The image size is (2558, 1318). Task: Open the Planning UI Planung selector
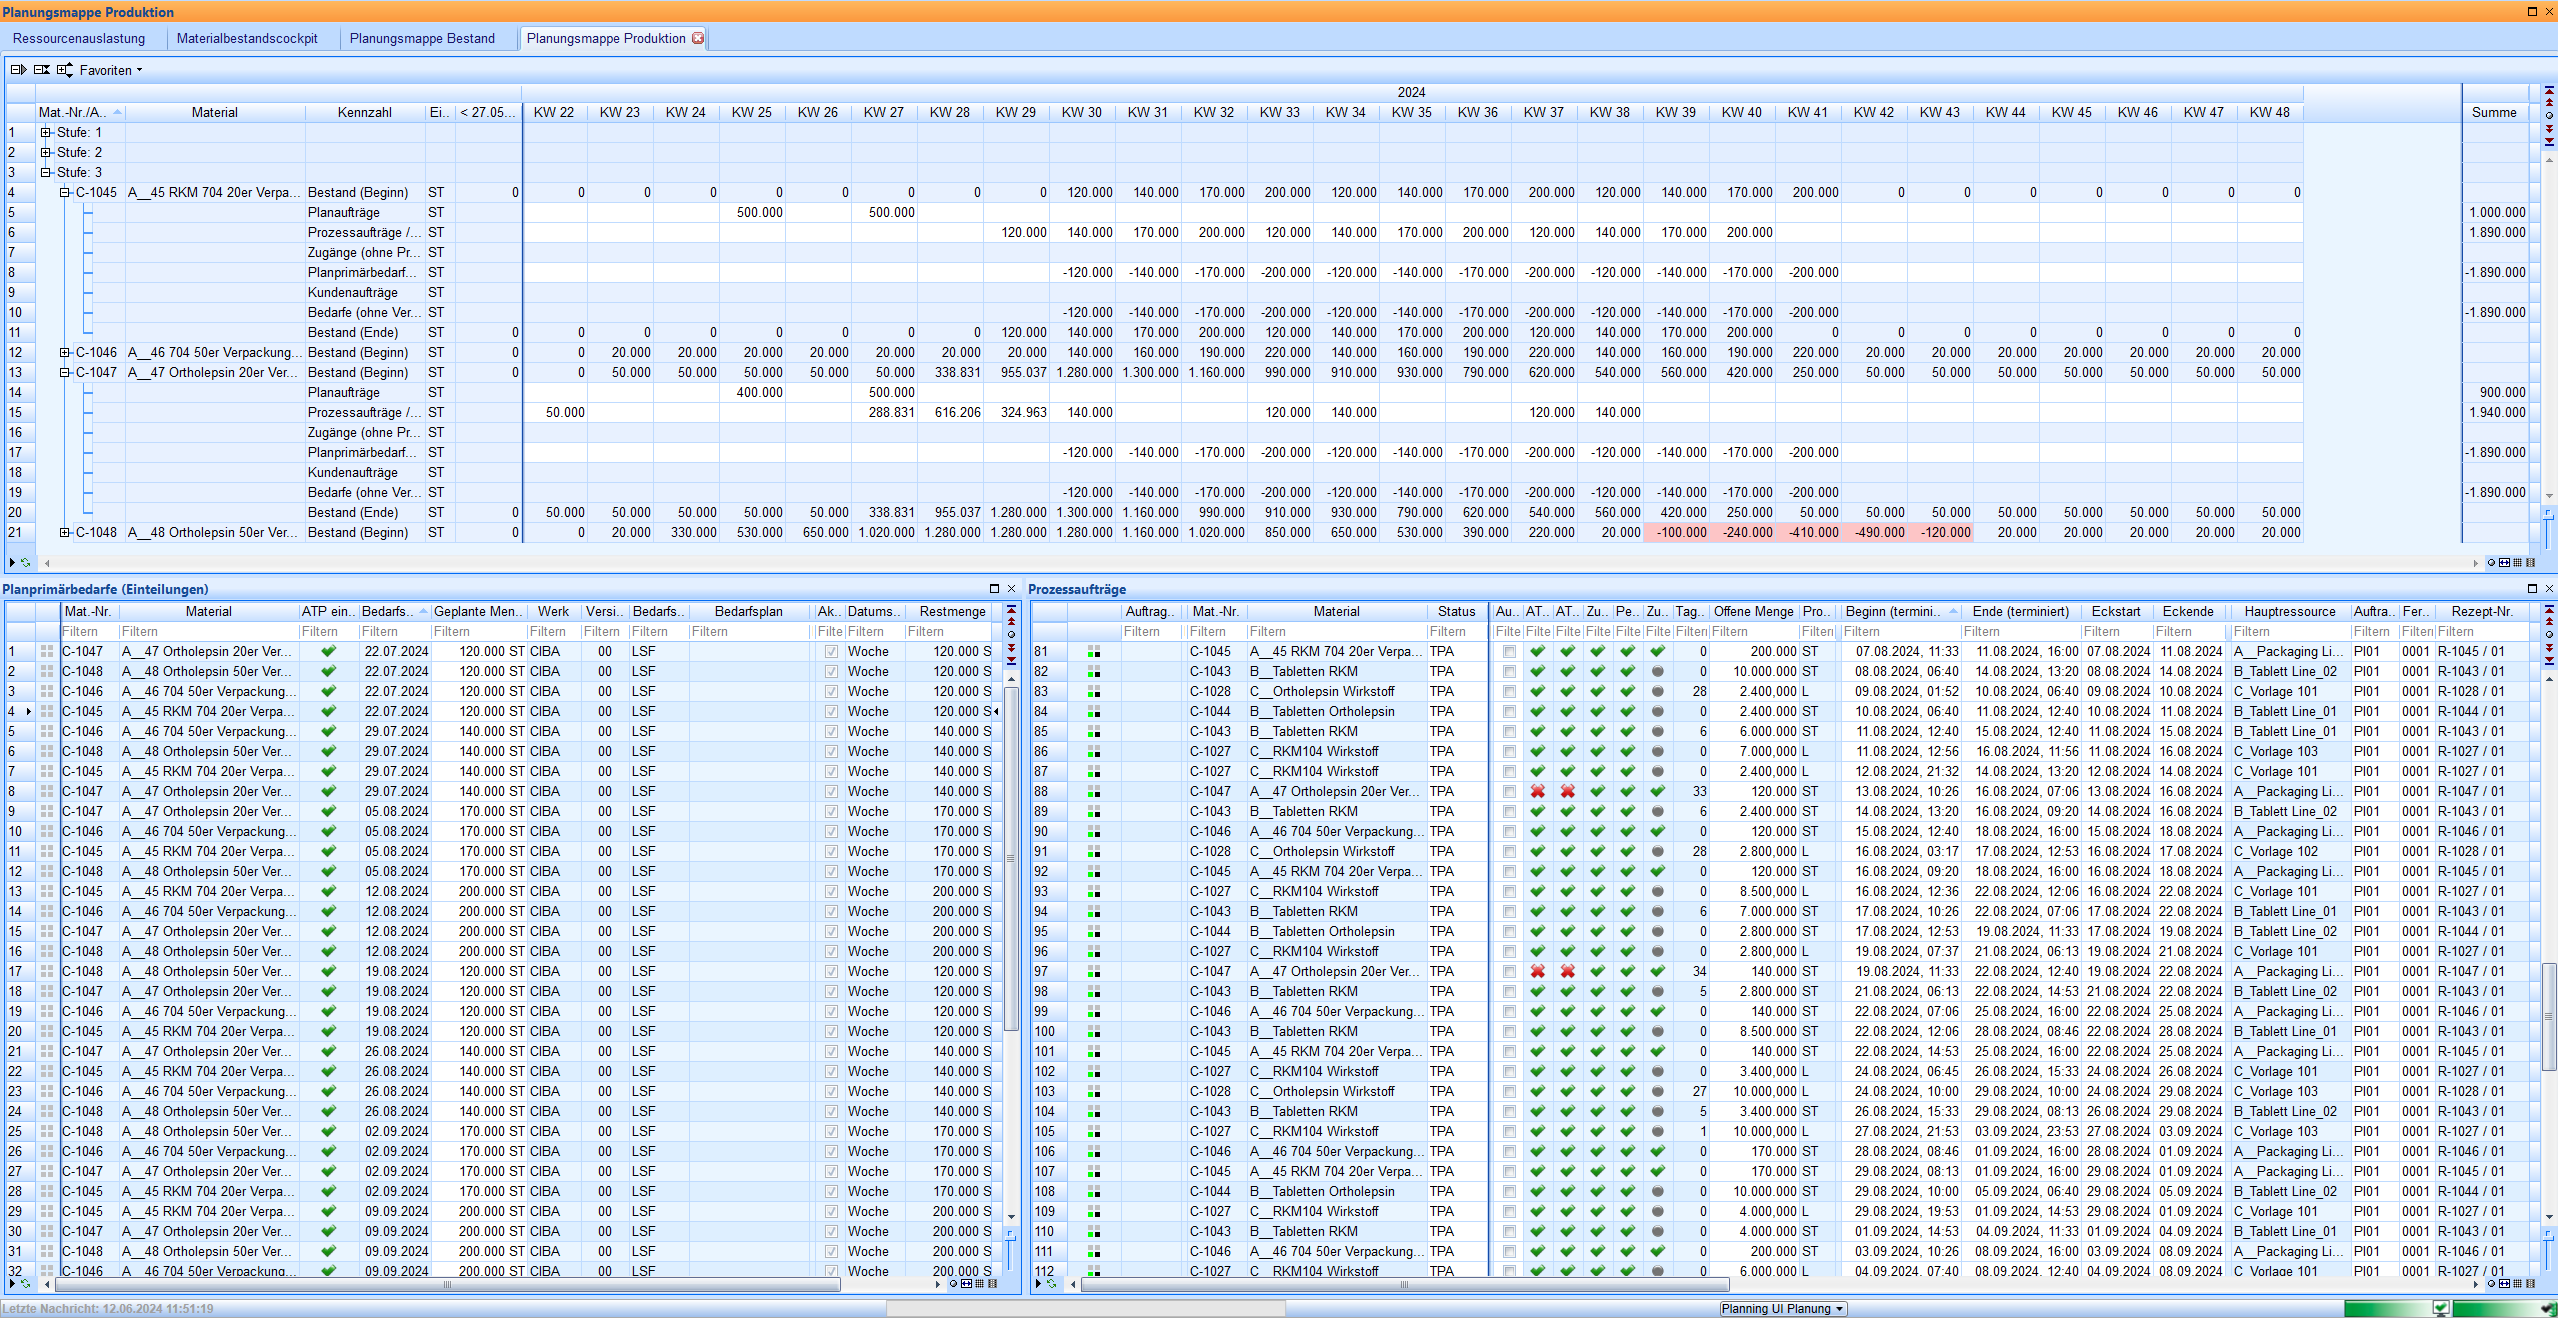click(x=1780, y=1308)
